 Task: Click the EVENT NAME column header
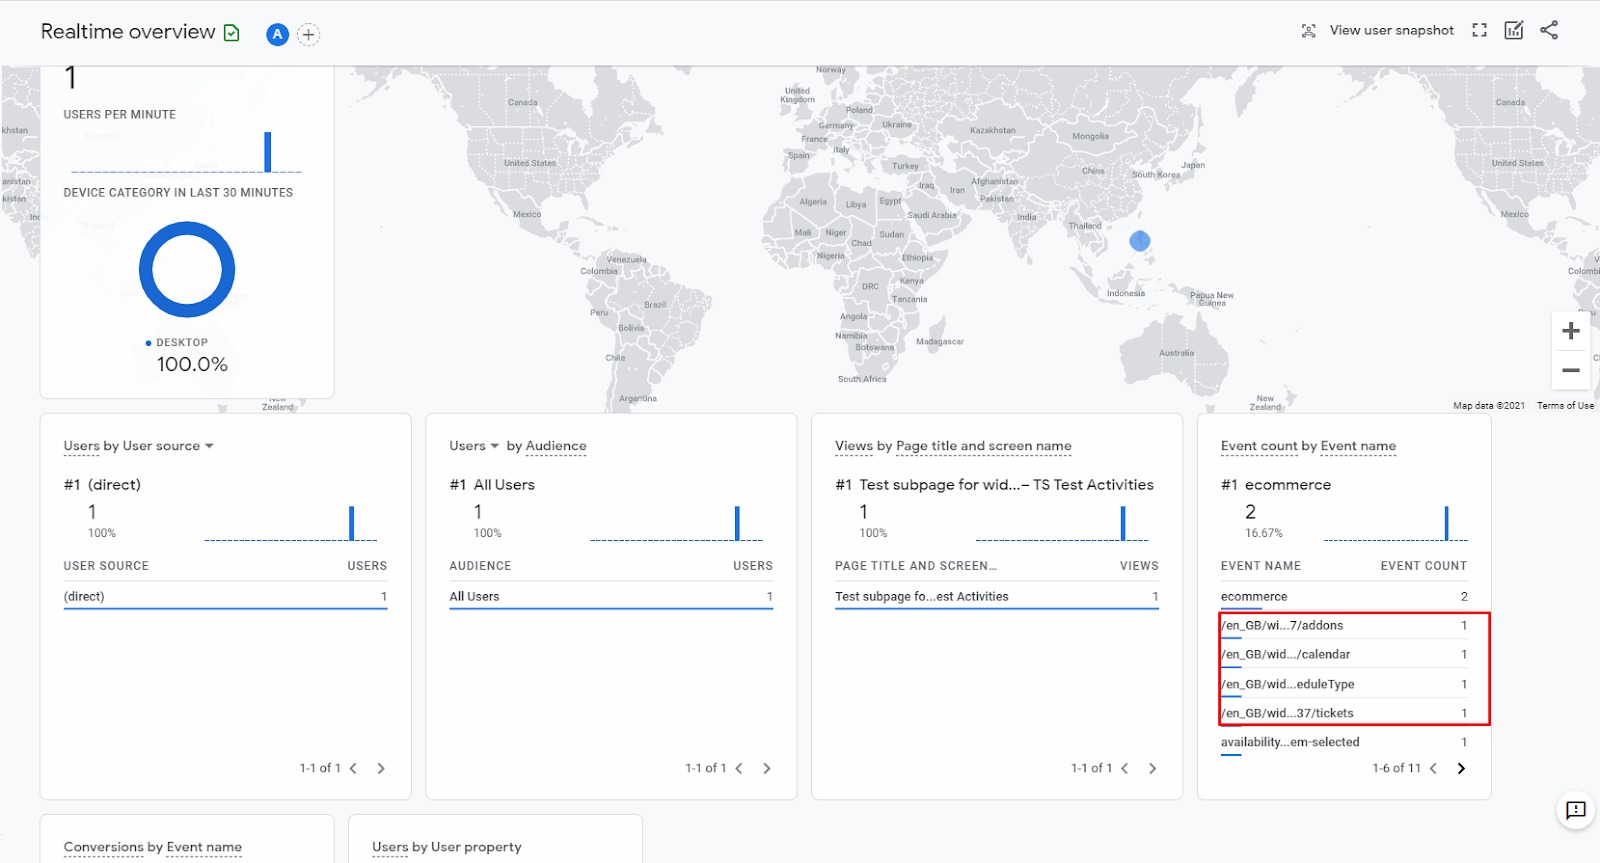pos(1261,566)
